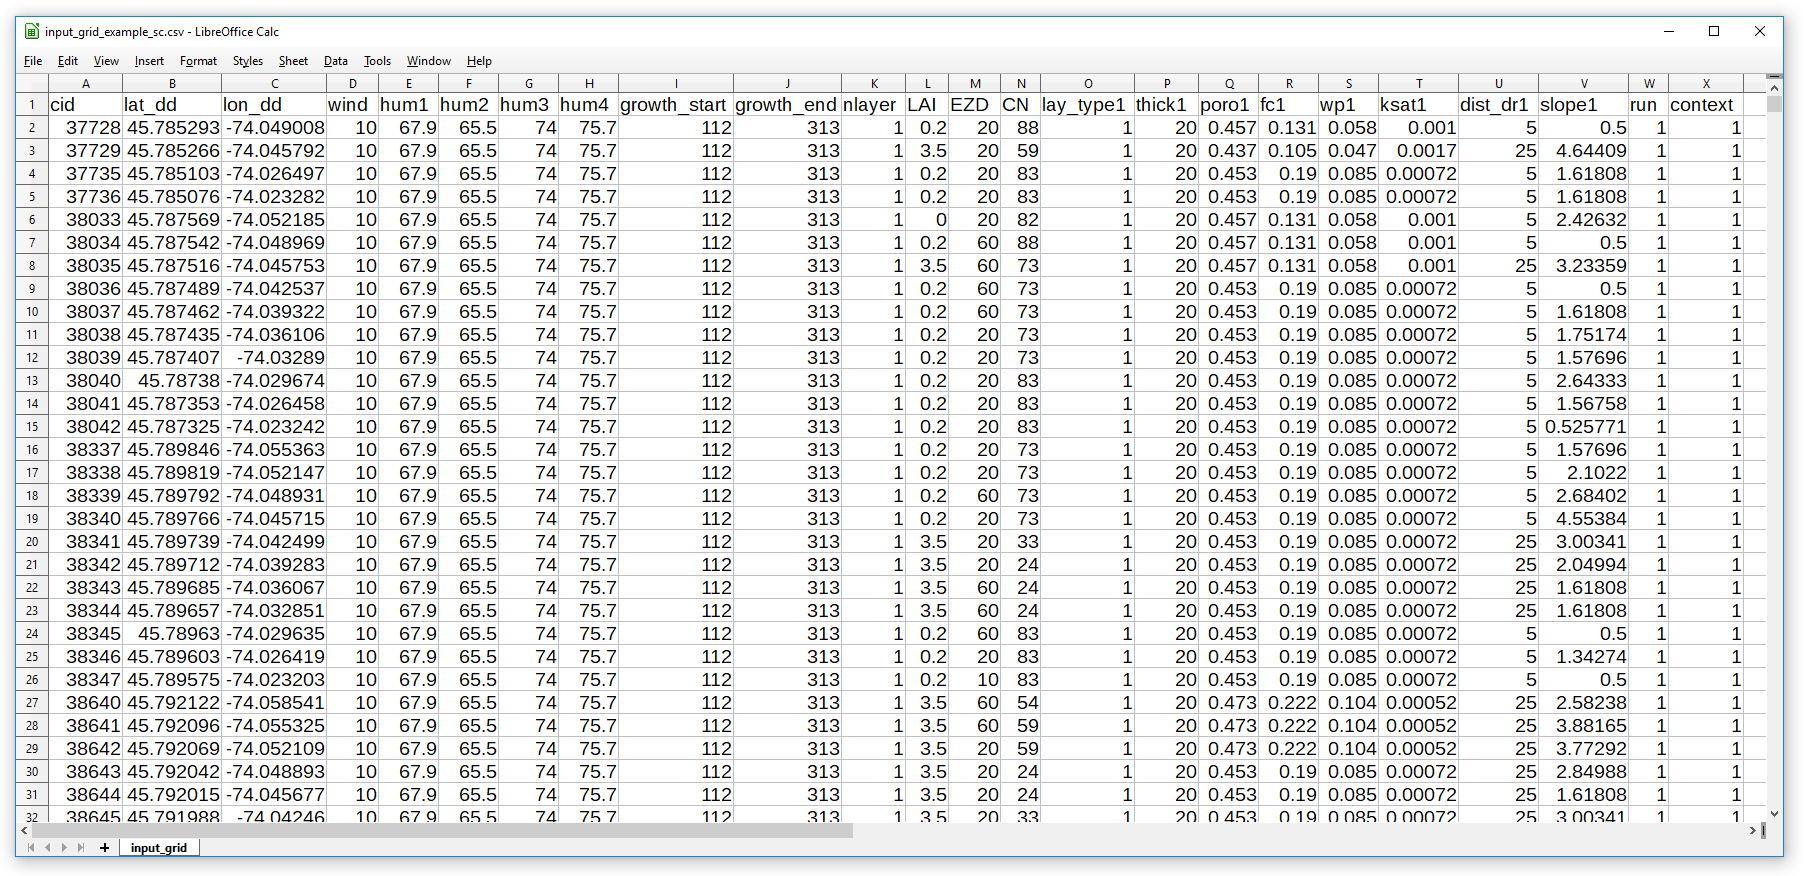Click the 'growth_end' header cell
The width and height of the screenshot is (1807, 876).
pyautogui.click(x=787, y=105)
